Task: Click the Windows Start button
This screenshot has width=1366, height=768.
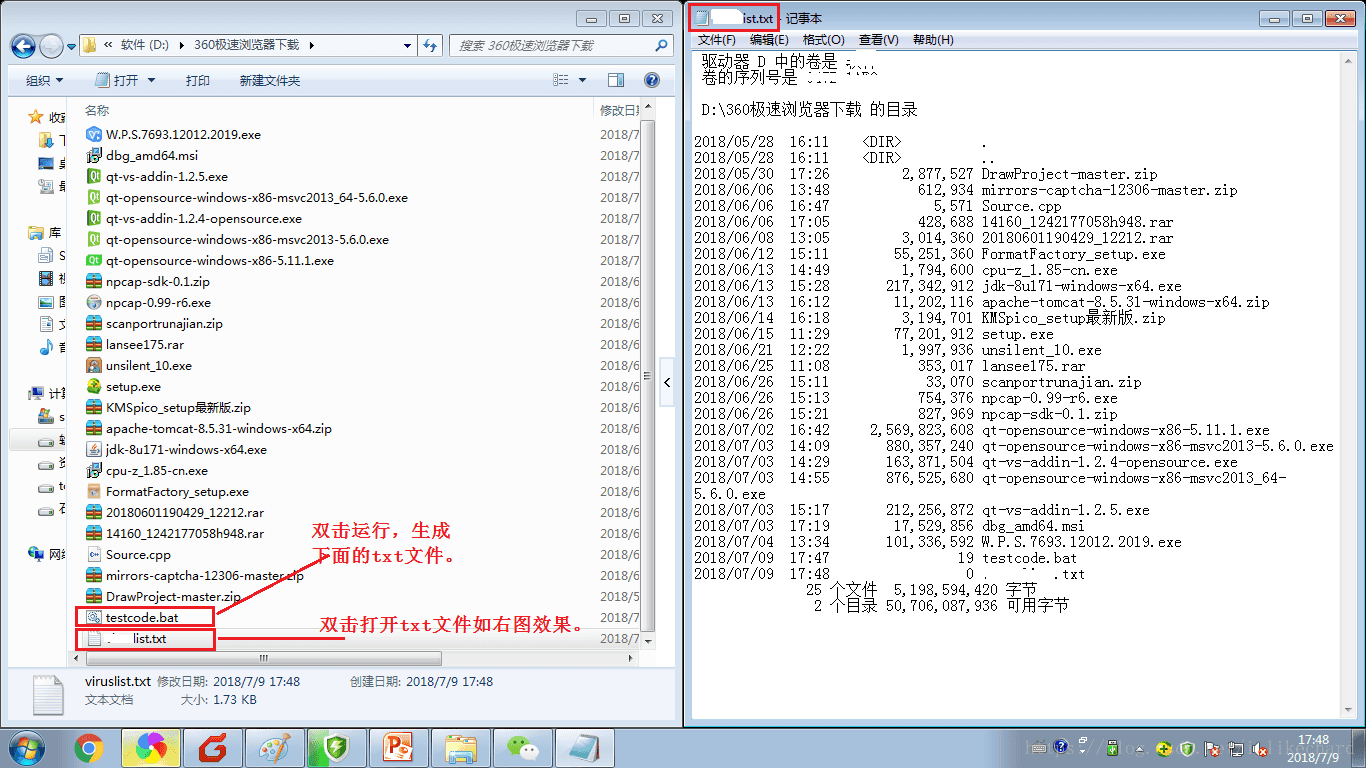Action: (26, 748)
